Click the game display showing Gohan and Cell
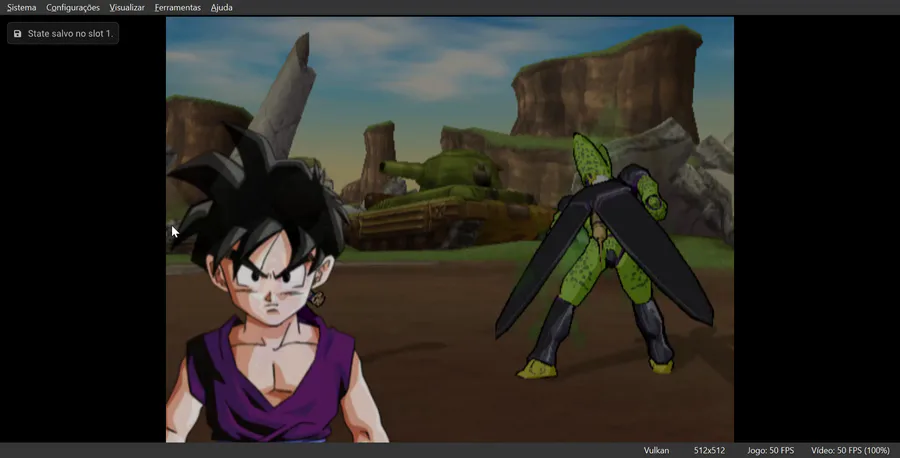Viewport: 900px width, 458px height. [x=449, y=229]
